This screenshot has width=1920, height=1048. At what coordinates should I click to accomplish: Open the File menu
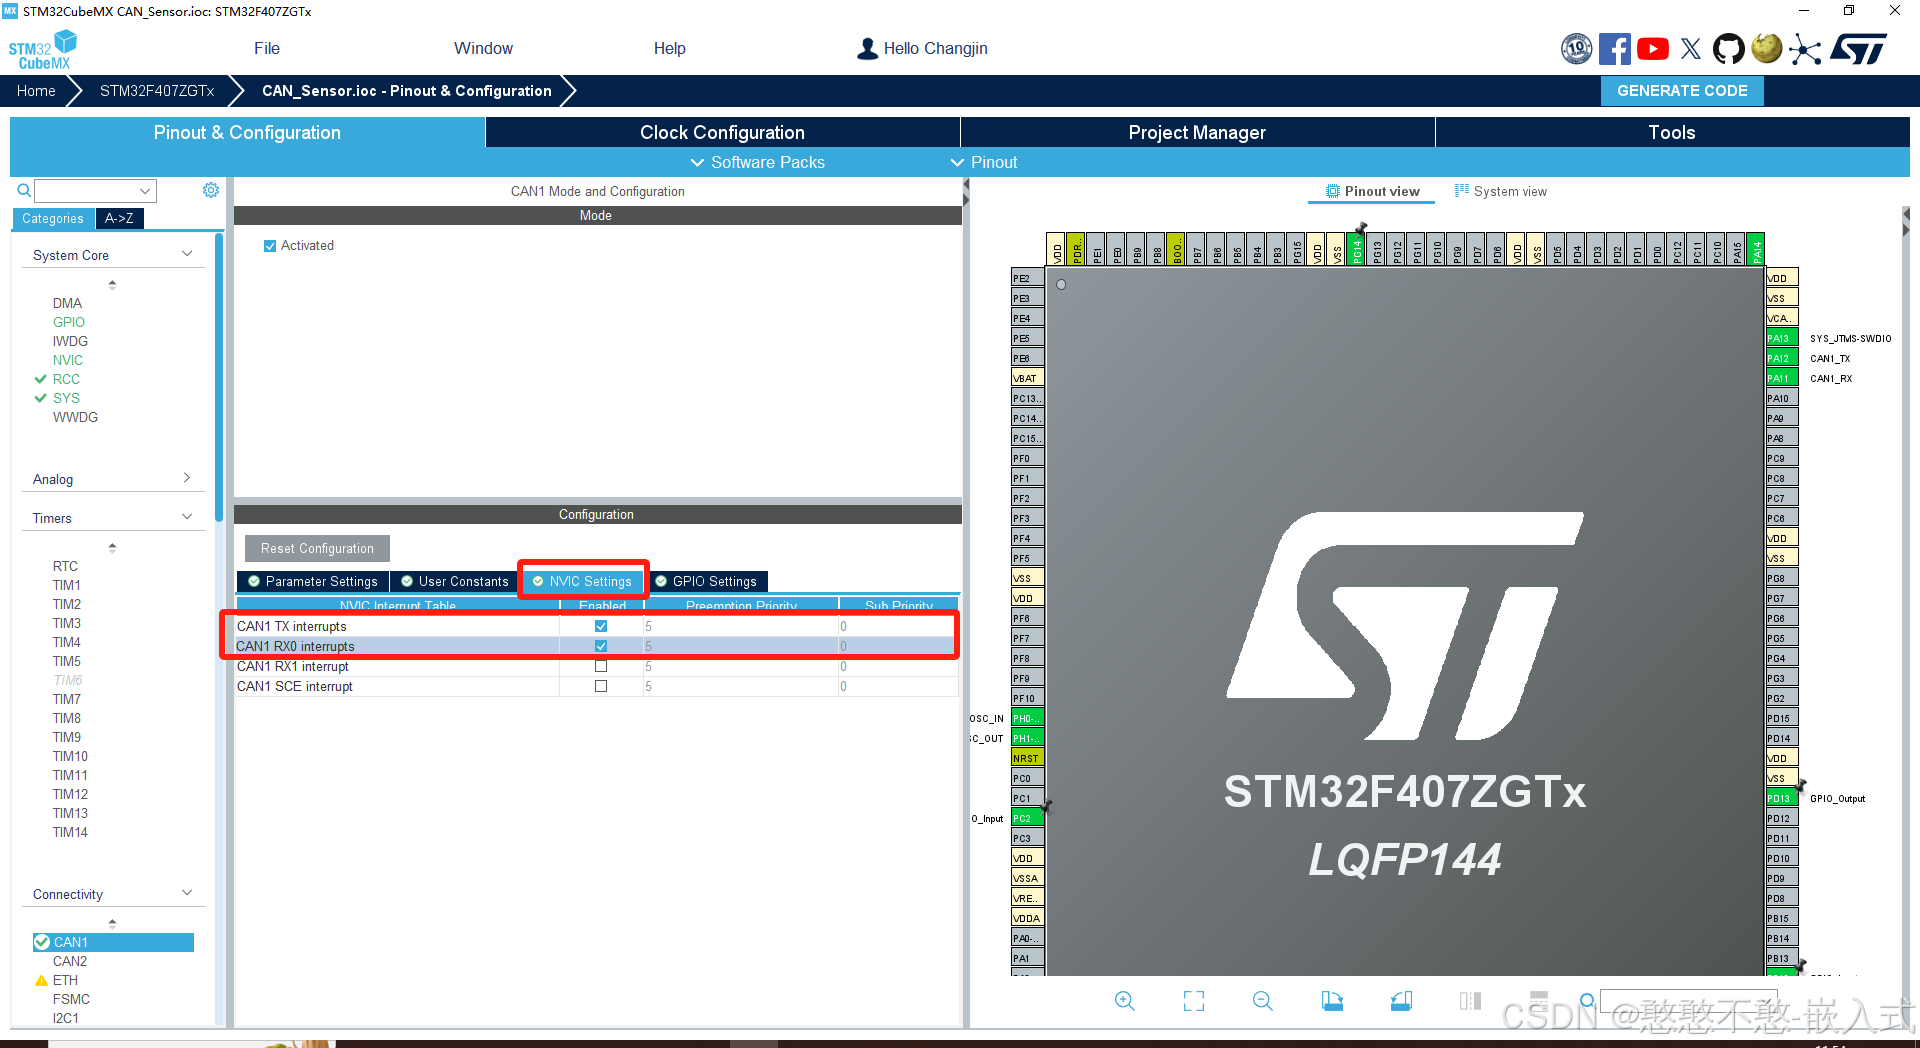coord(267,48)
